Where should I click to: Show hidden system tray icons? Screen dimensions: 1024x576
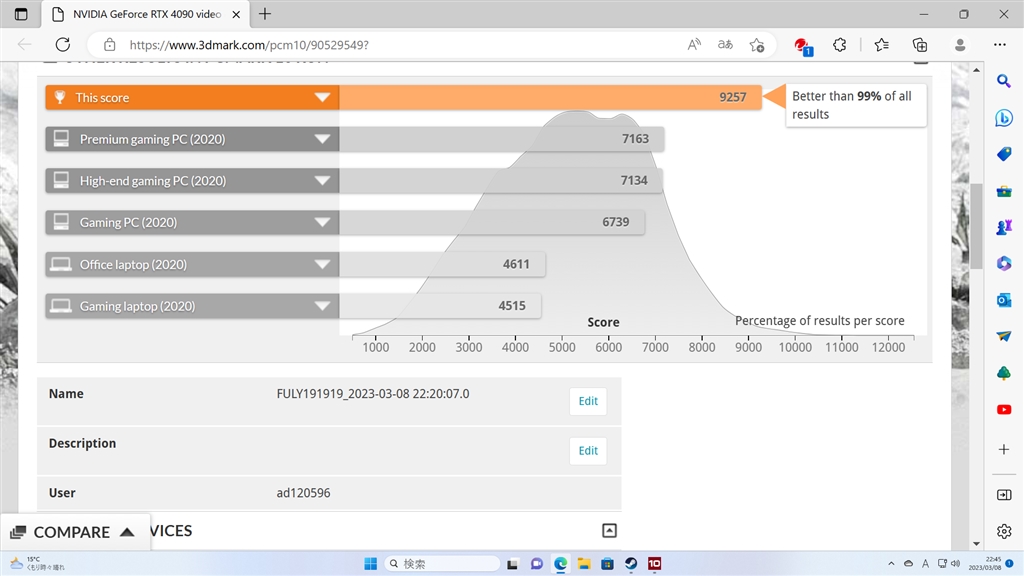point(891,564)
